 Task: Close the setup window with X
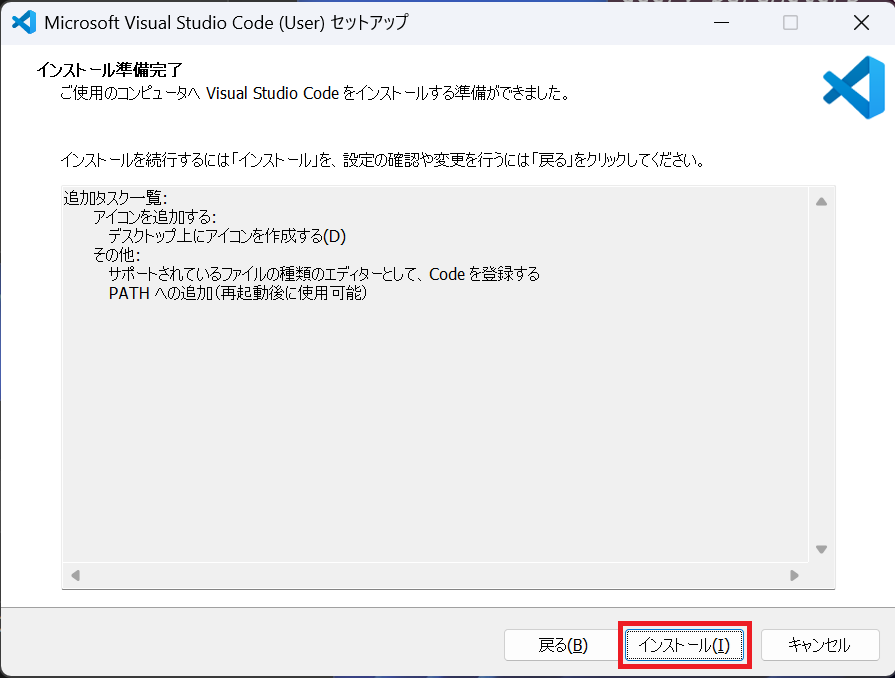click(x=859, y=23)
